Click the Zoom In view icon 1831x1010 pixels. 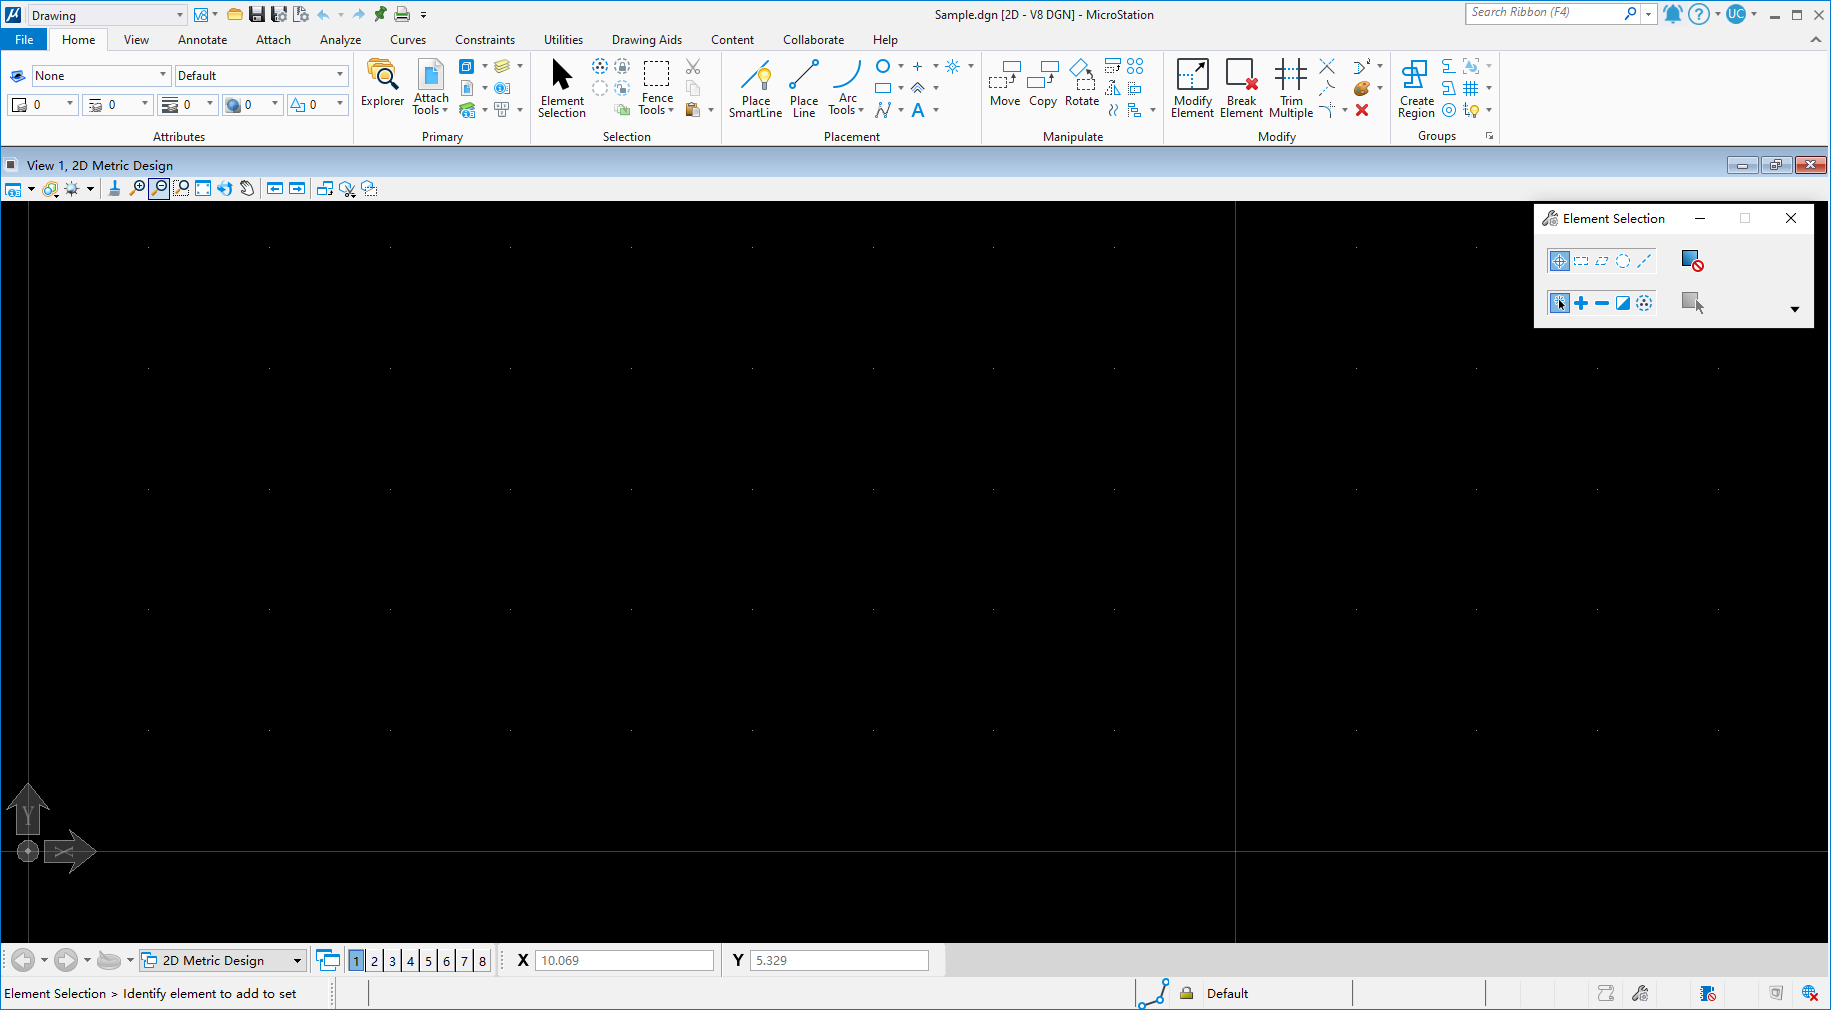(x=137, y=188)
